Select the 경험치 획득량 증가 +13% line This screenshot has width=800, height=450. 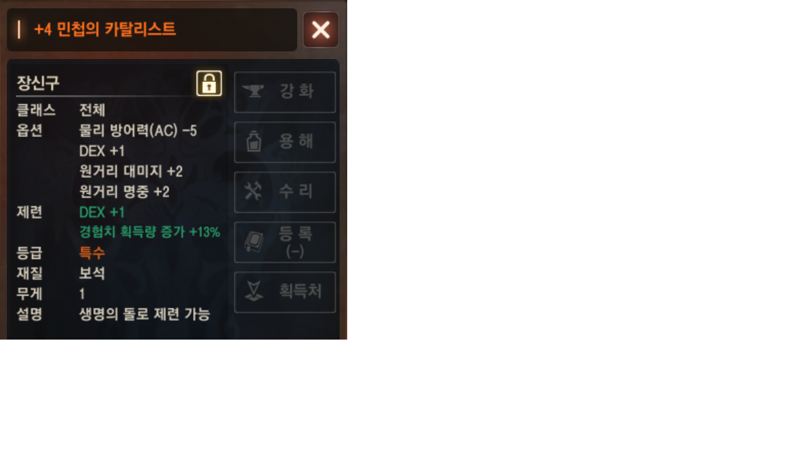click(x=149, y=232)
